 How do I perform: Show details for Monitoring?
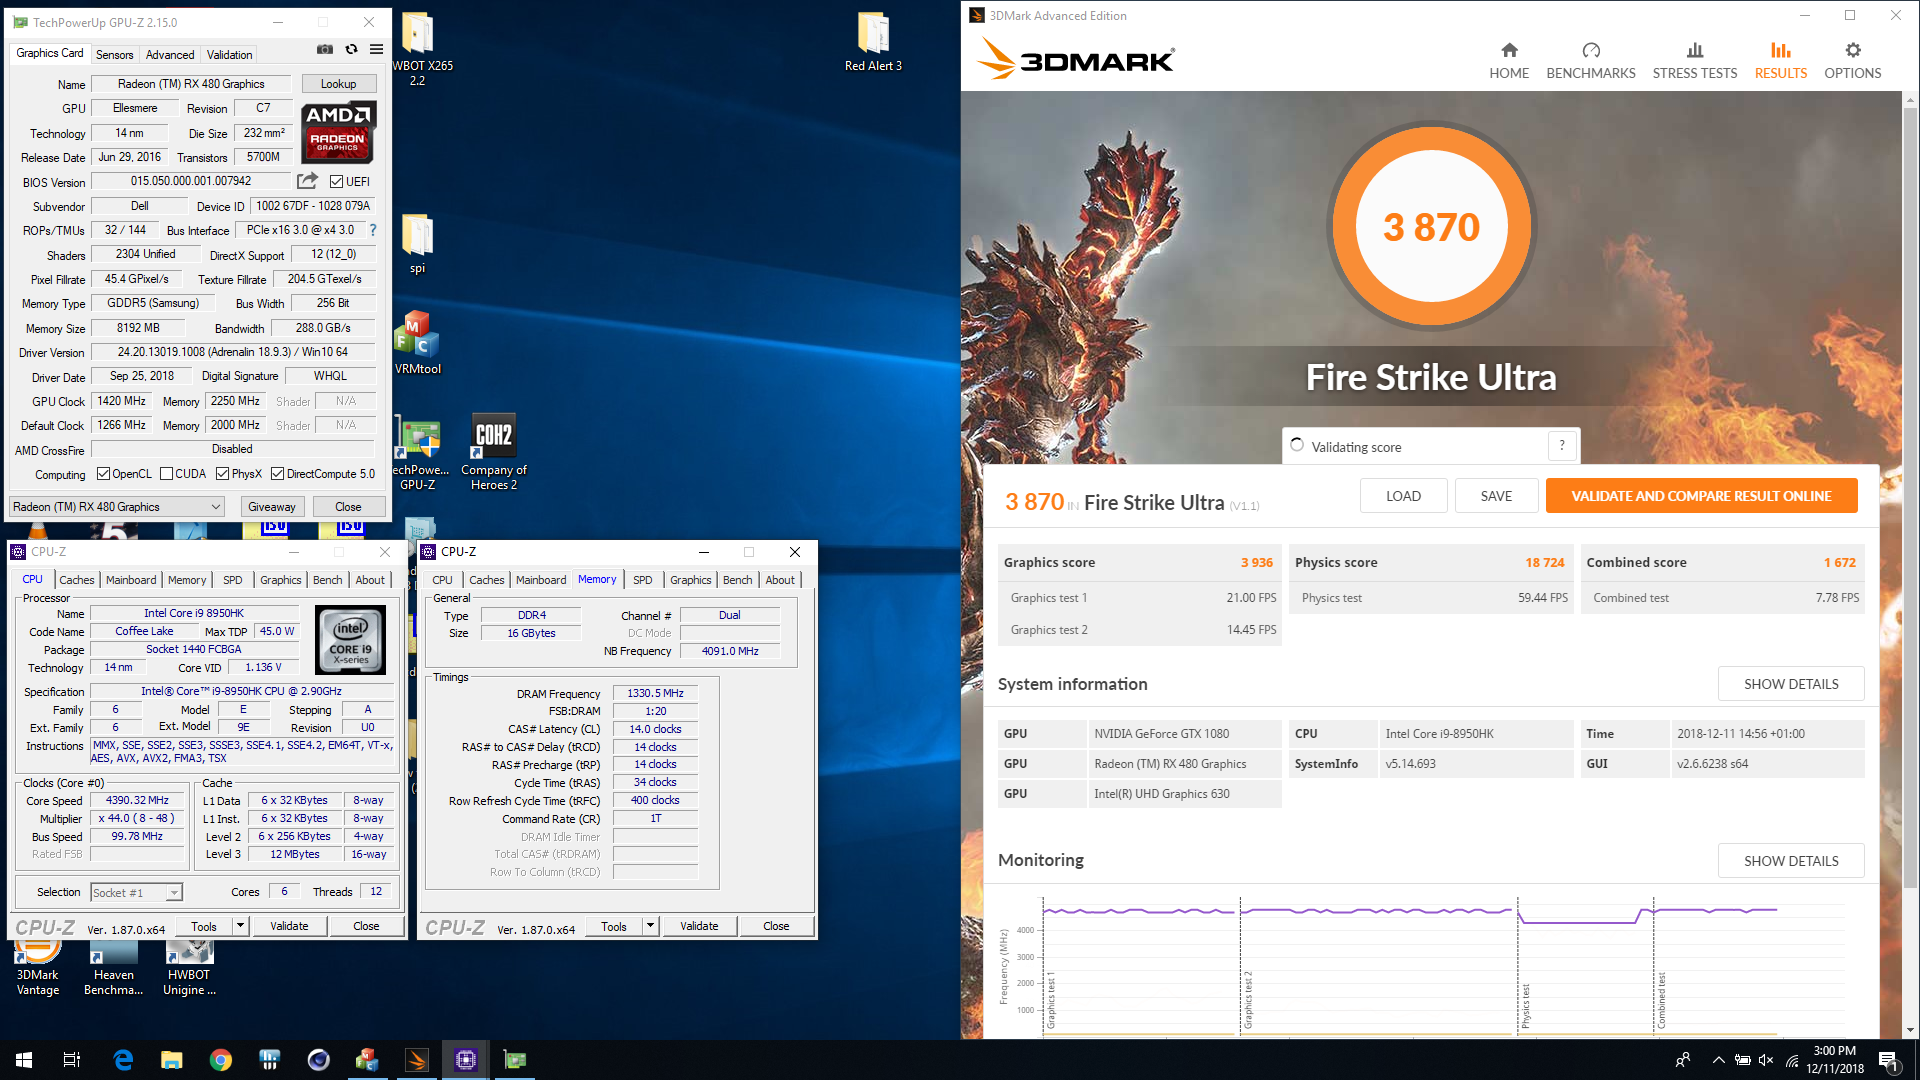[1791, 861]
